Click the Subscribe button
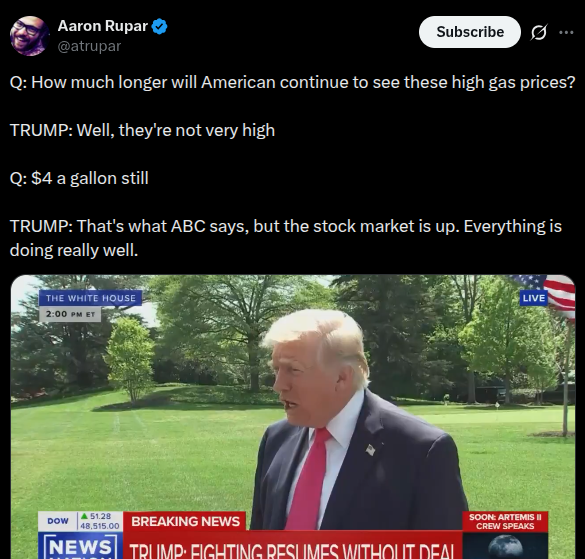 pyautogui.click(x=470, y=32)
